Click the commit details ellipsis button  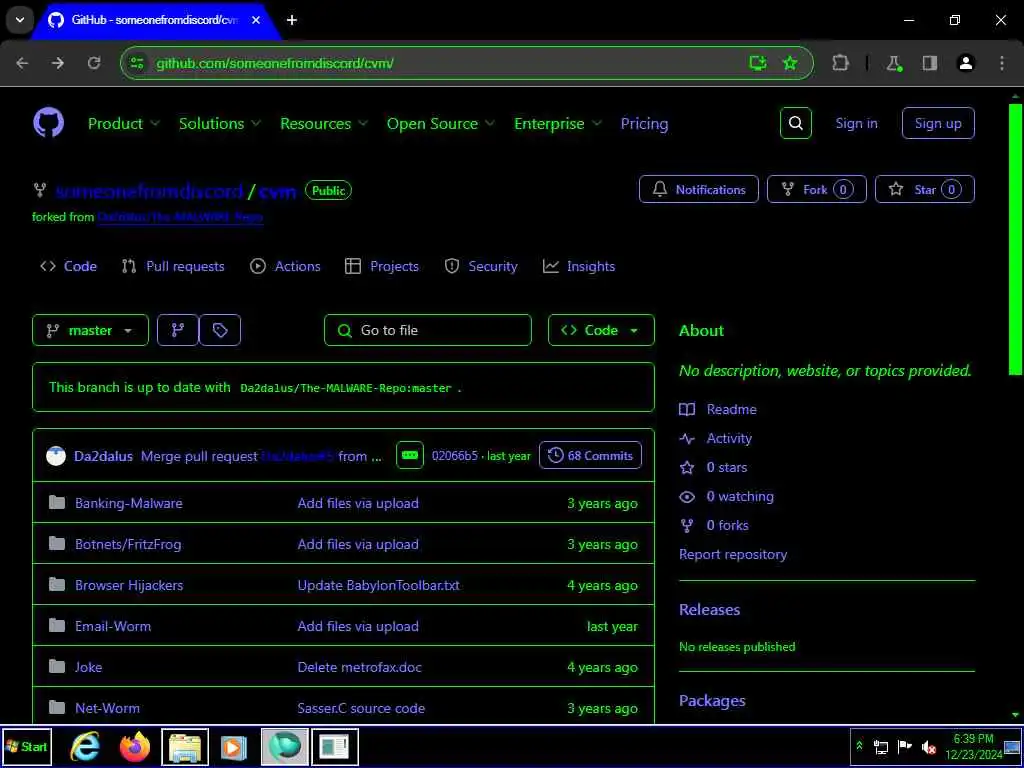click(x=410, y=456)
